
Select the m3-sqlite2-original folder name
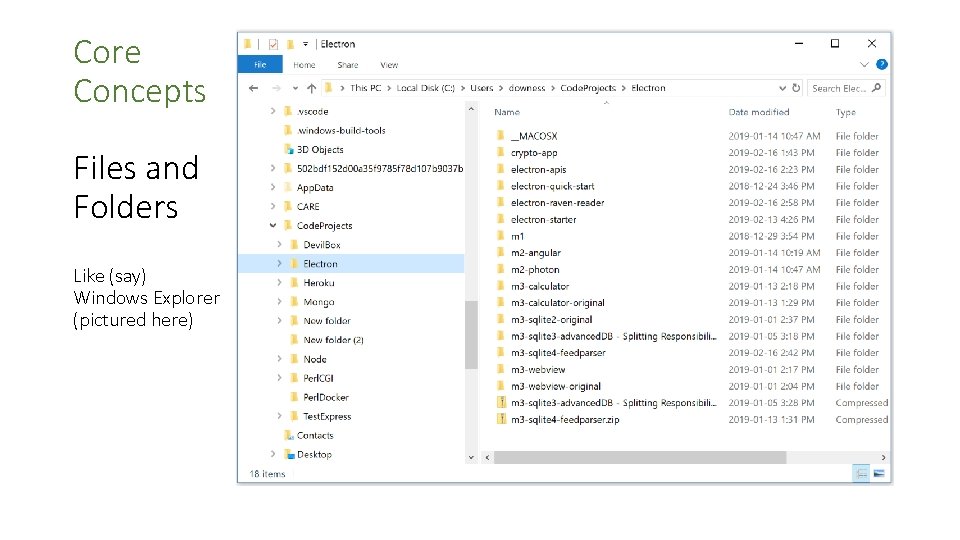pos(552,320)
